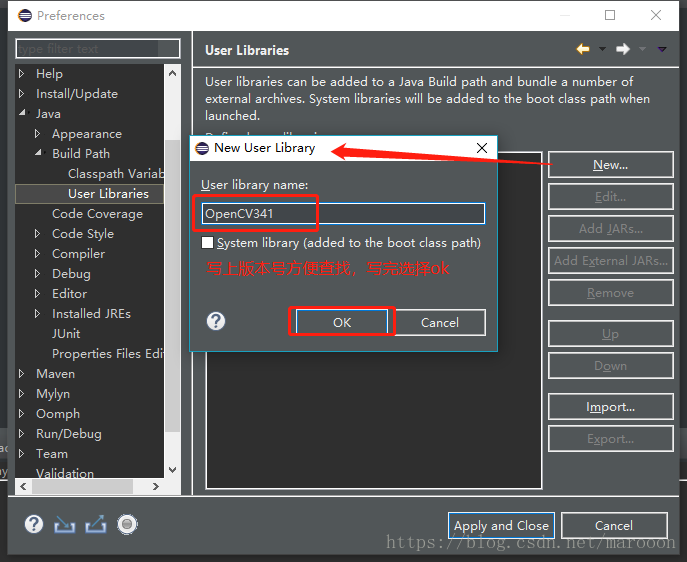The width and height of the screenshot is (687, 562).
Task: Expand the Debug node
Action: point(38,273)
